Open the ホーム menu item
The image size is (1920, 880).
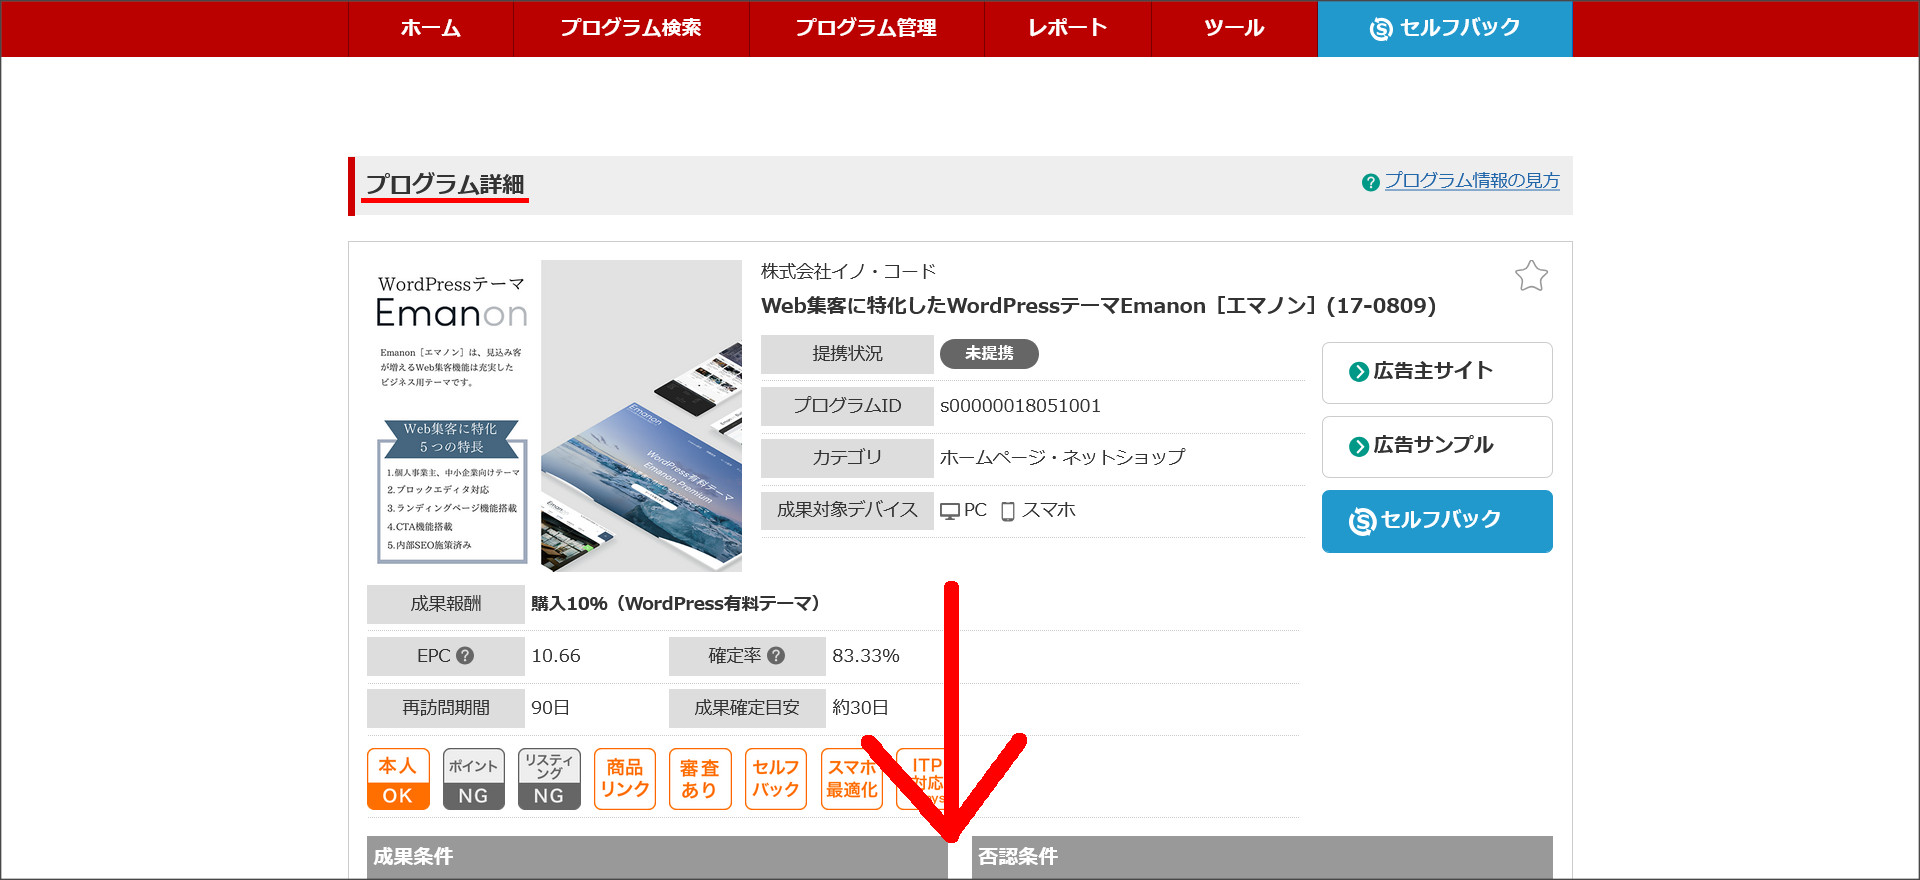click(431, 28)
